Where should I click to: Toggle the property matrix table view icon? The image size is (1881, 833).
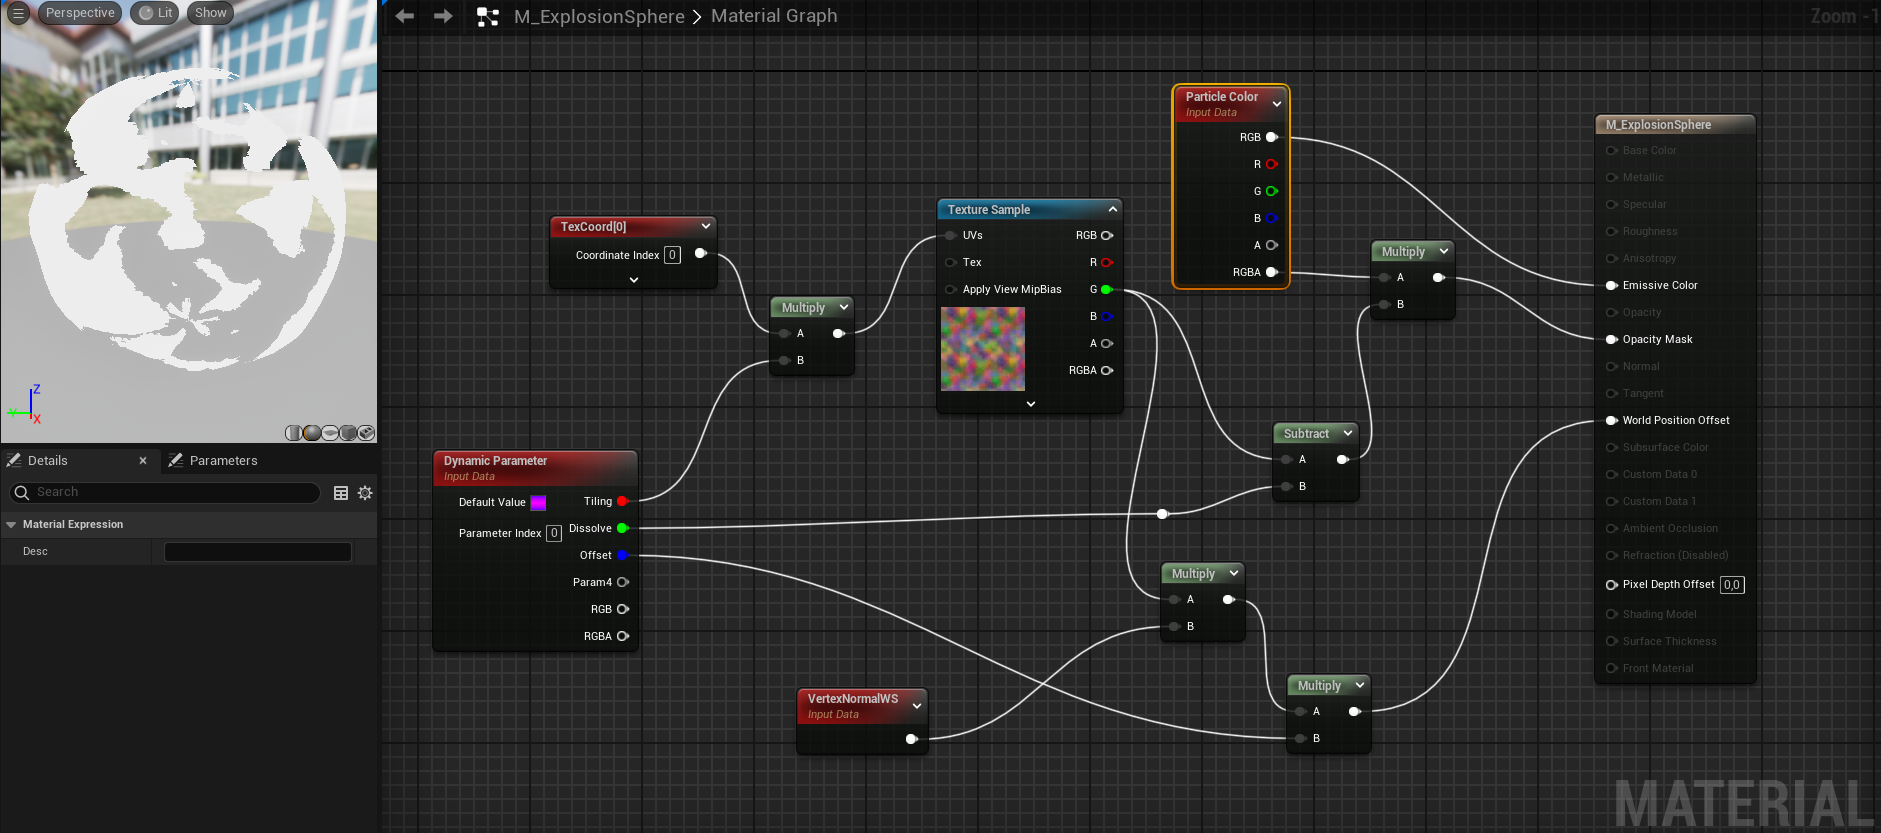point(341,493)
